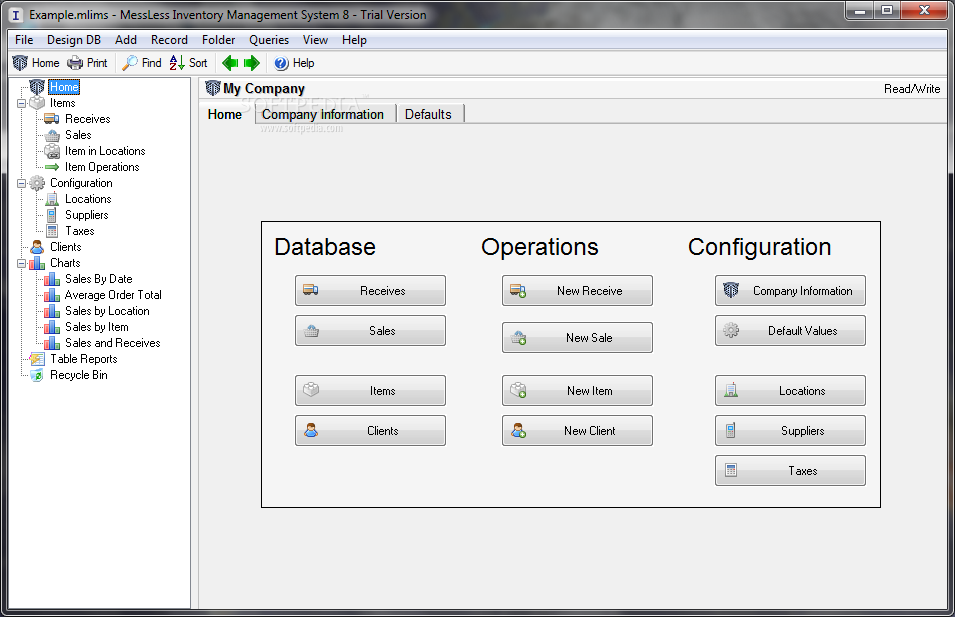Open the View menu

[315, 40]
